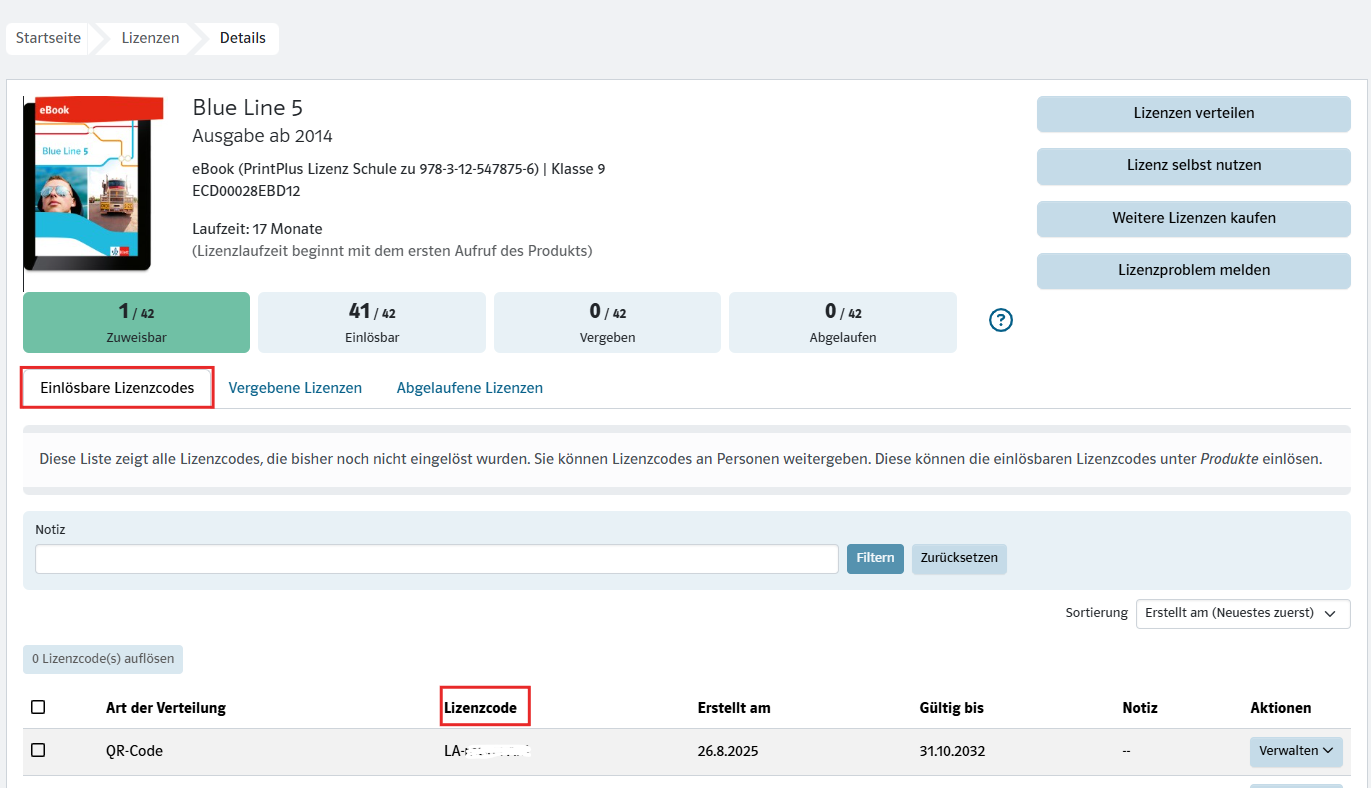Viewport: 1371px width, 788px height.
Task: Apply the filter with Filtern button
Action: tap(875, 558)
